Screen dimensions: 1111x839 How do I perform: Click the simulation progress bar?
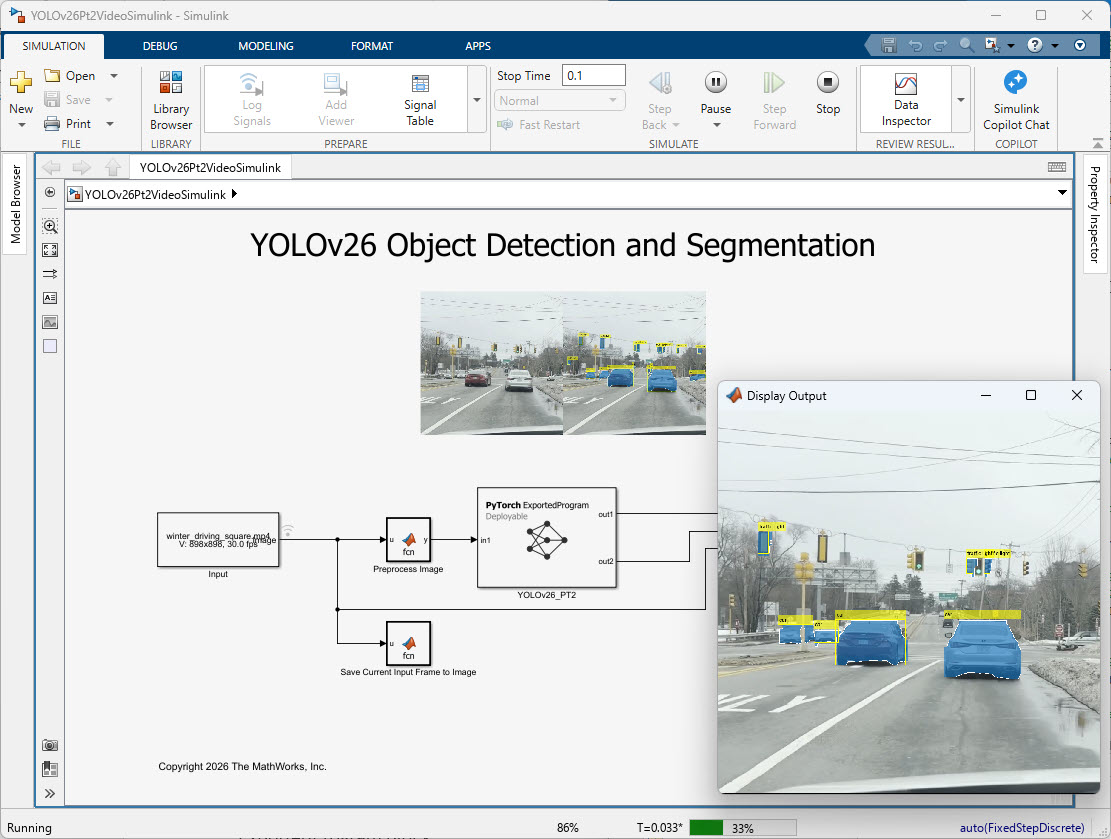(x=743, y=828)
